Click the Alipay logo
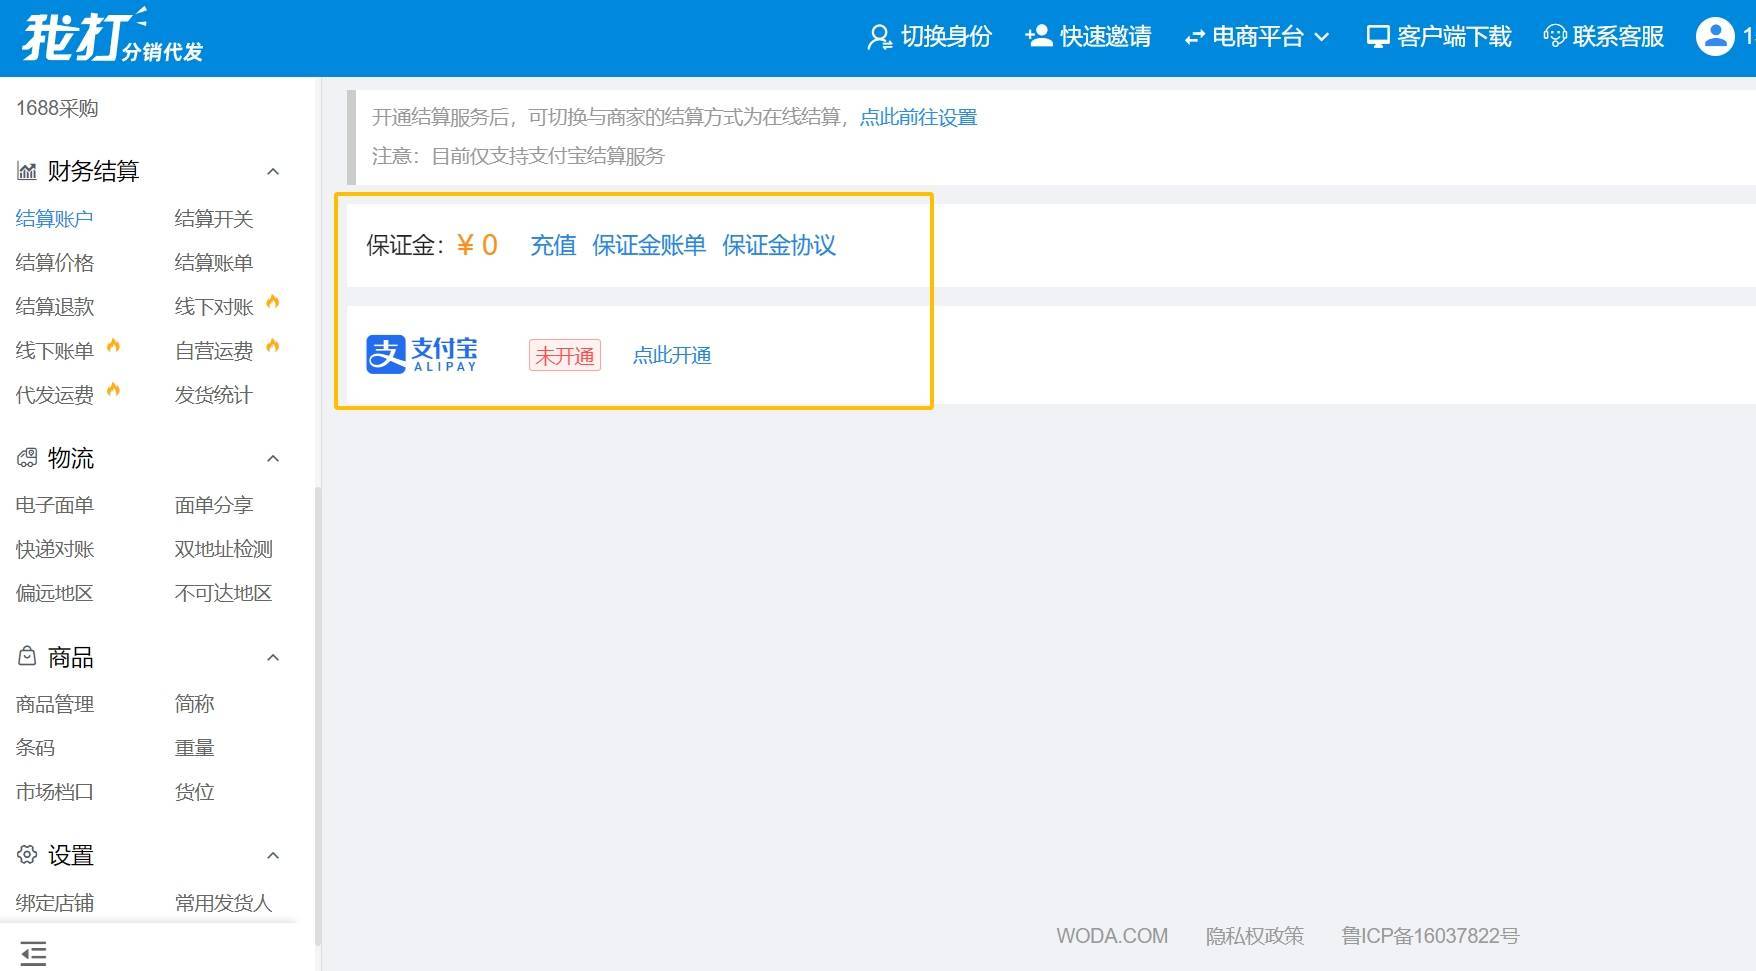This screenshot has height=971, width=1756. (421, 354)
